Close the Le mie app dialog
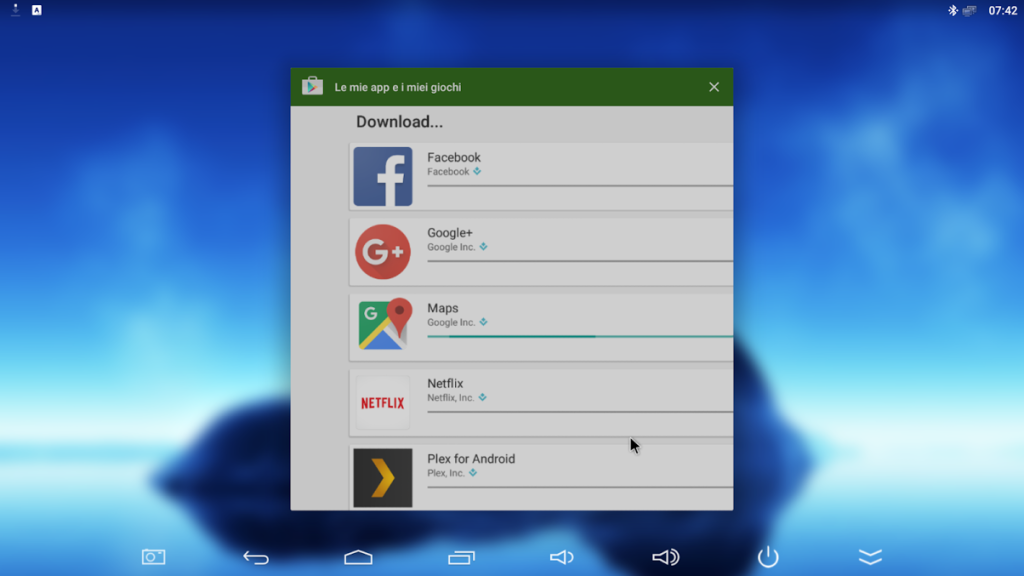Viewport: 1024px width, 576px height. point(714,87)
